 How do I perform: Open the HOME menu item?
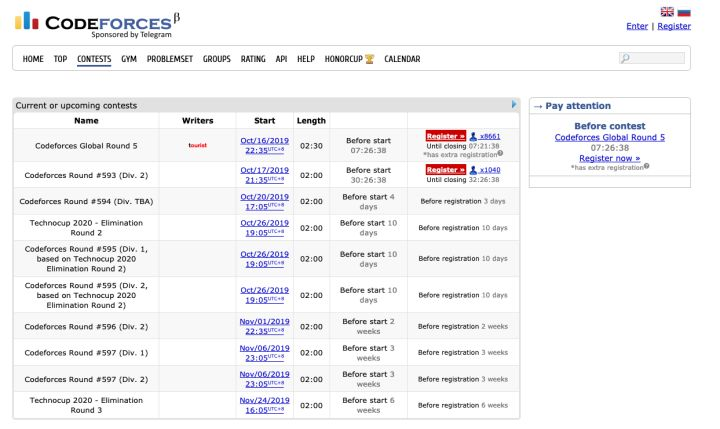(x=33, y=59)
